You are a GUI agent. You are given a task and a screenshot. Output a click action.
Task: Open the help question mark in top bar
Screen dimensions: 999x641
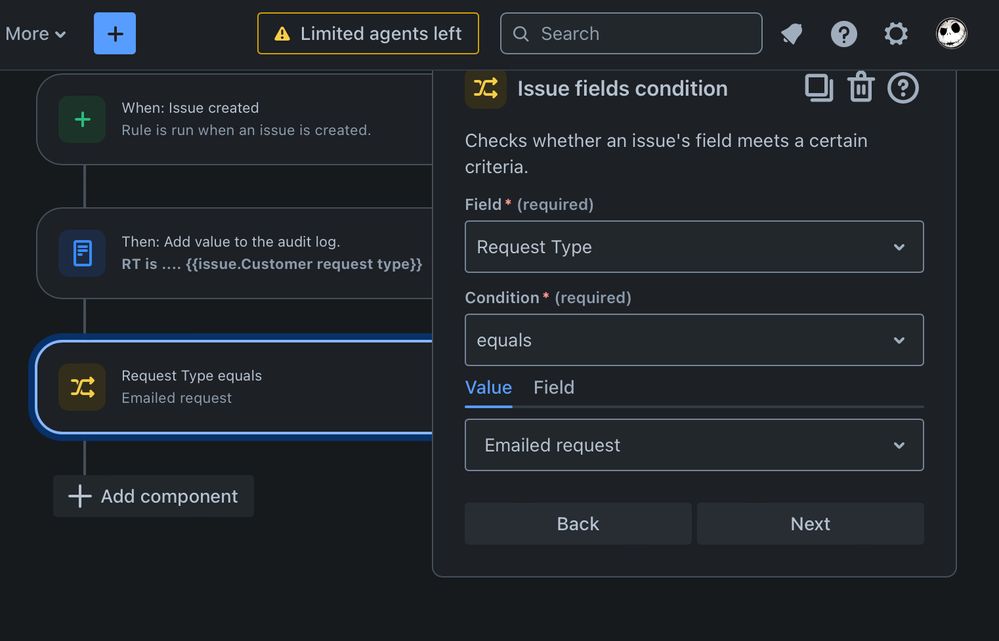tap(844, 33)
